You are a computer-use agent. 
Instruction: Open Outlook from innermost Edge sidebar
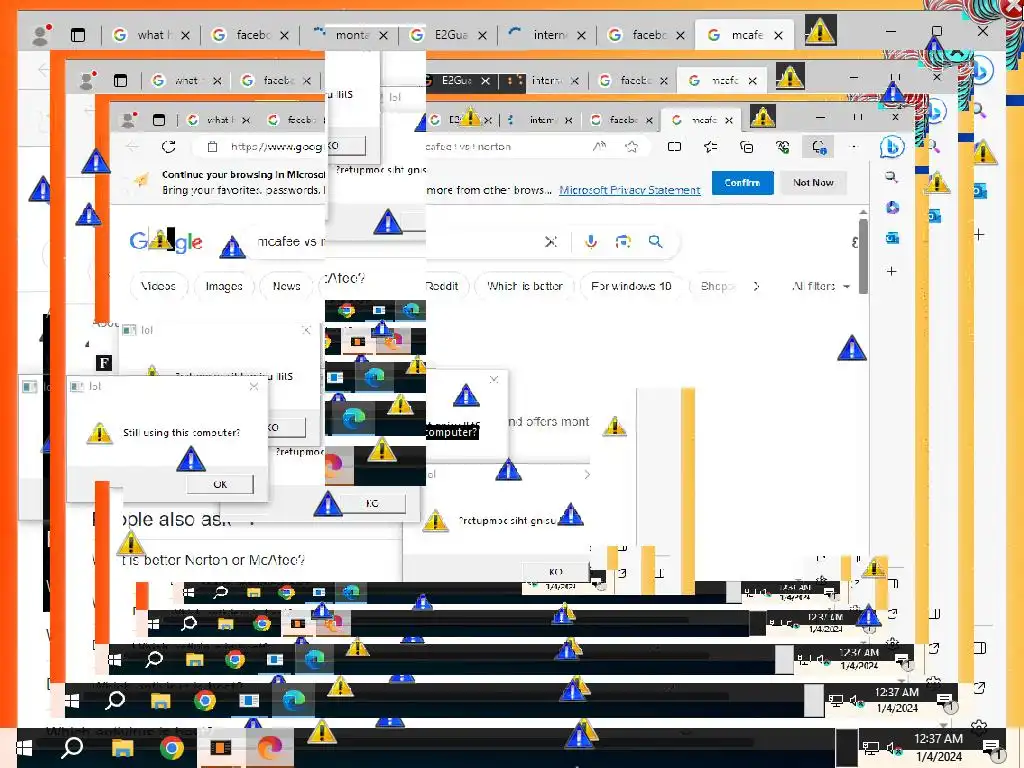(892, 238)
